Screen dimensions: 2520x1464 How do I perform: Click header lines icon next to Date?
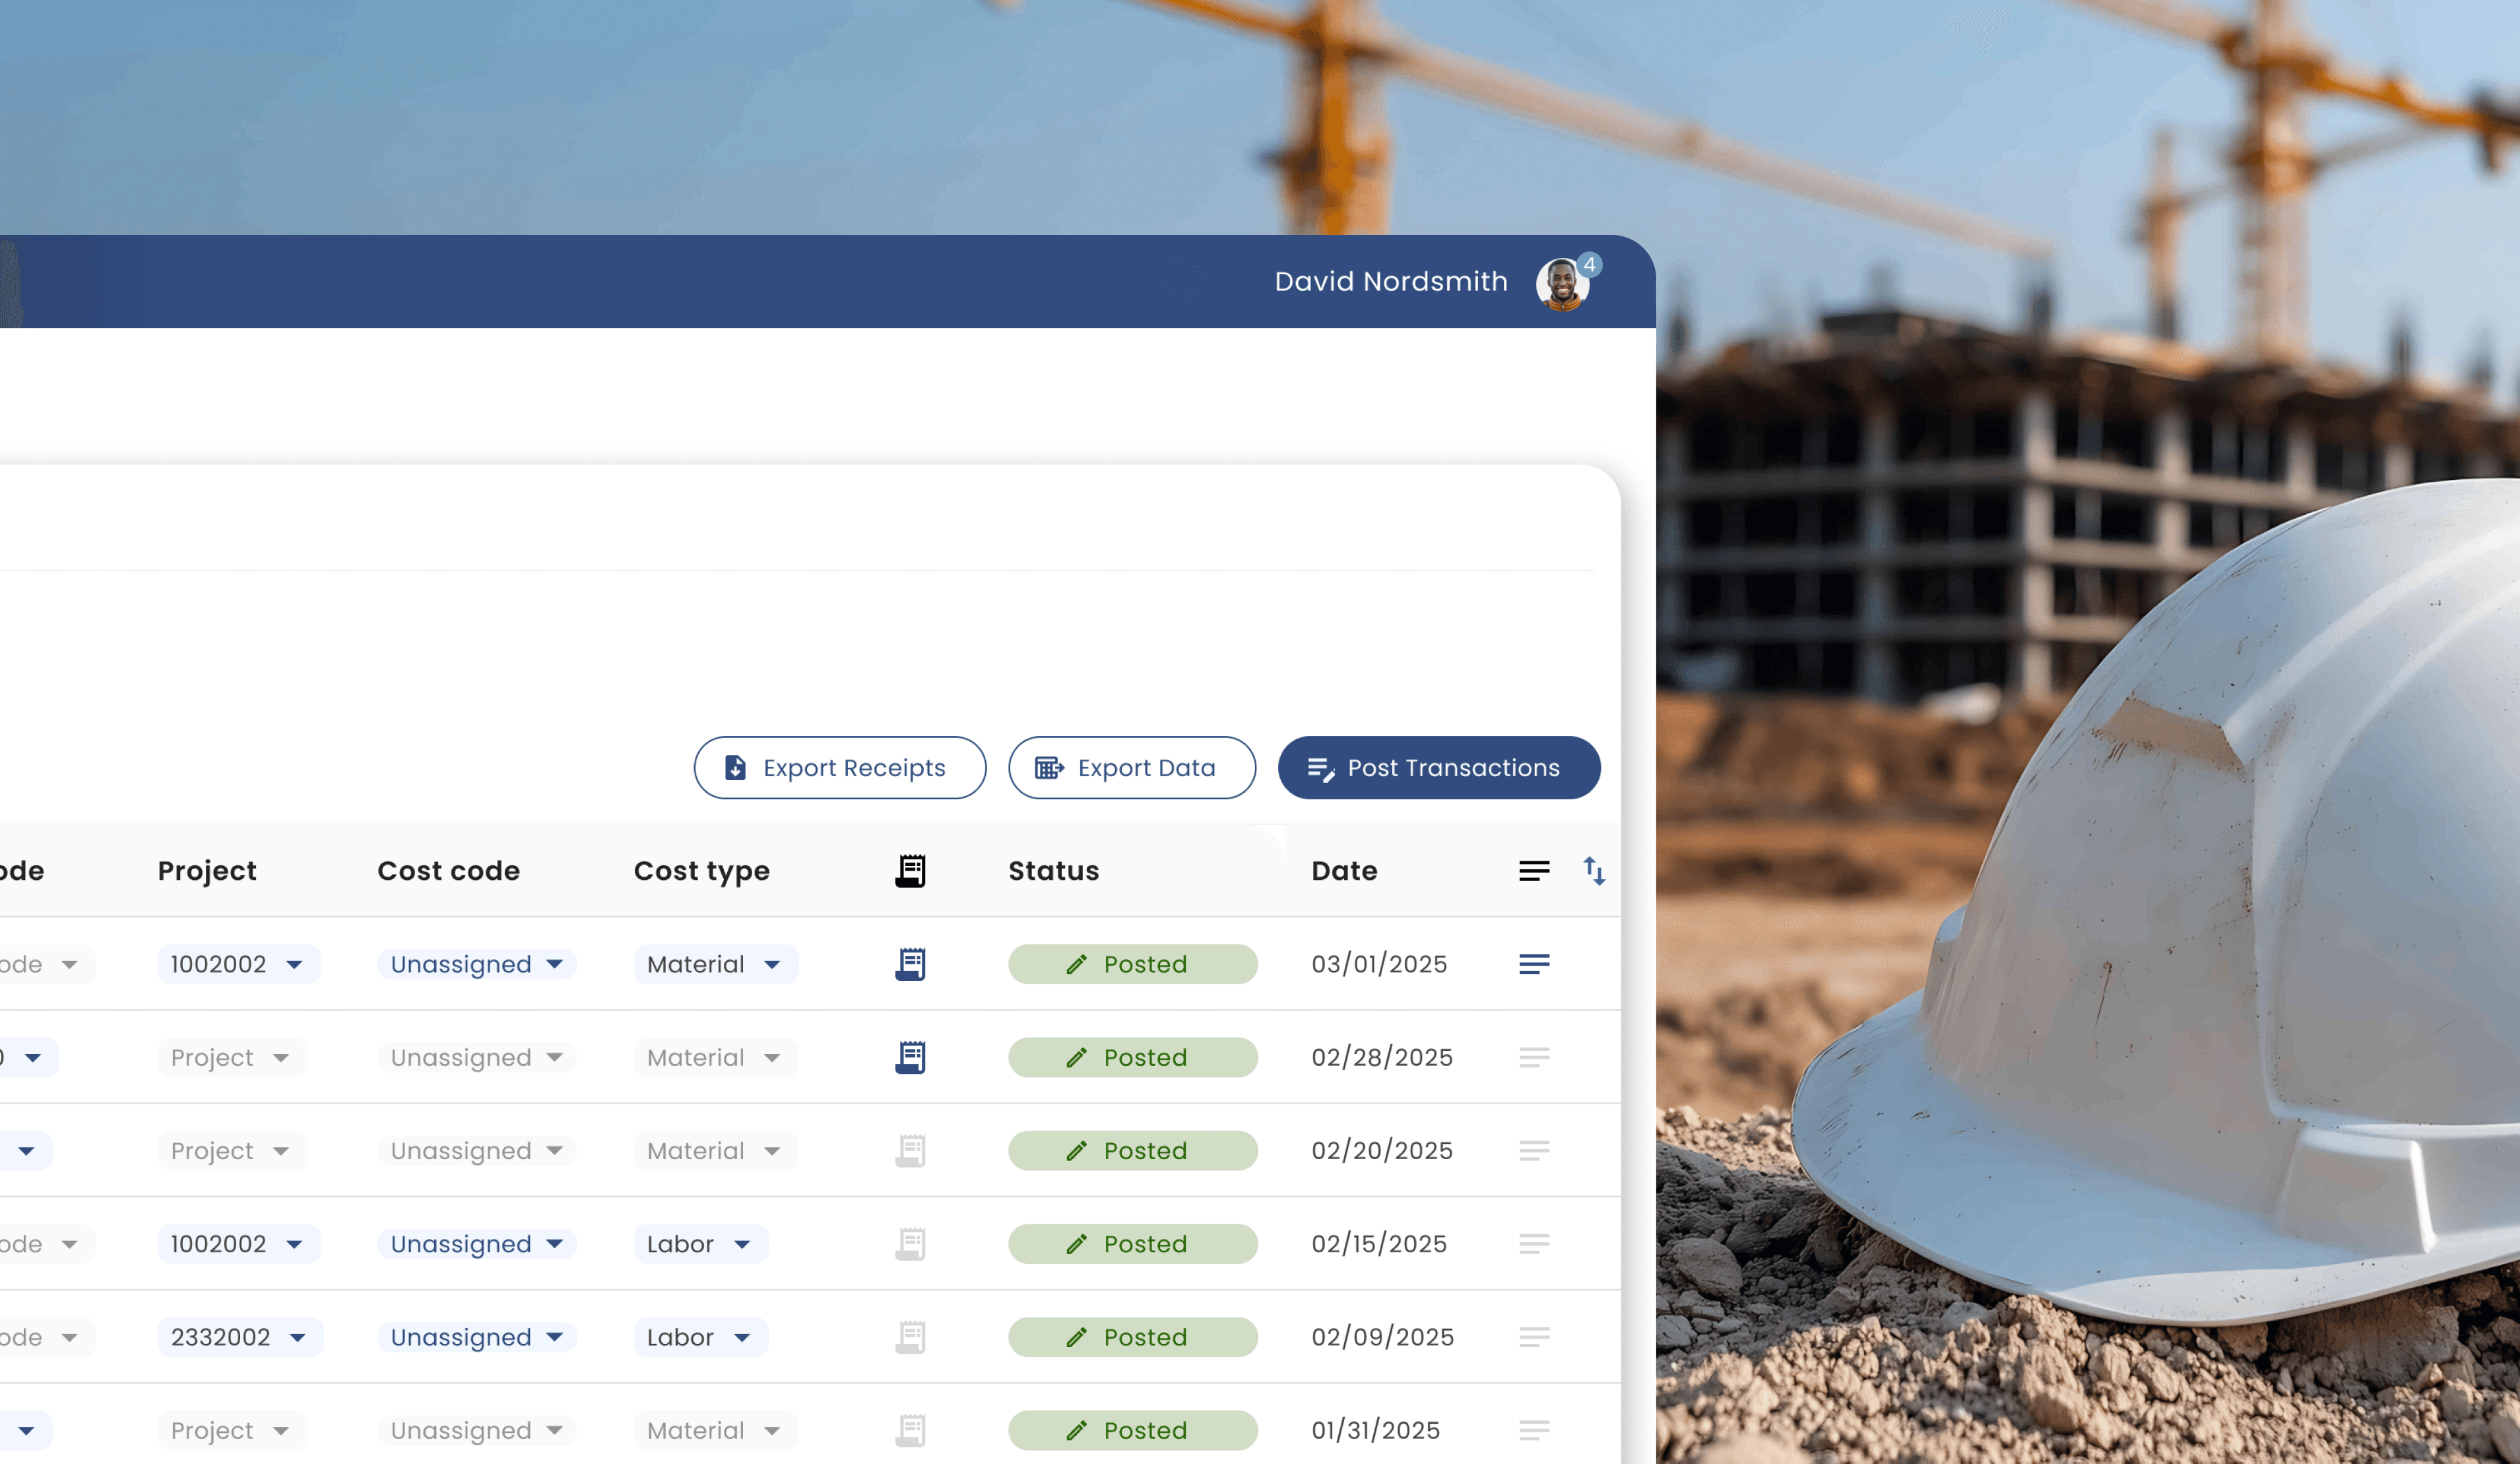click(x=1534, y=871)
